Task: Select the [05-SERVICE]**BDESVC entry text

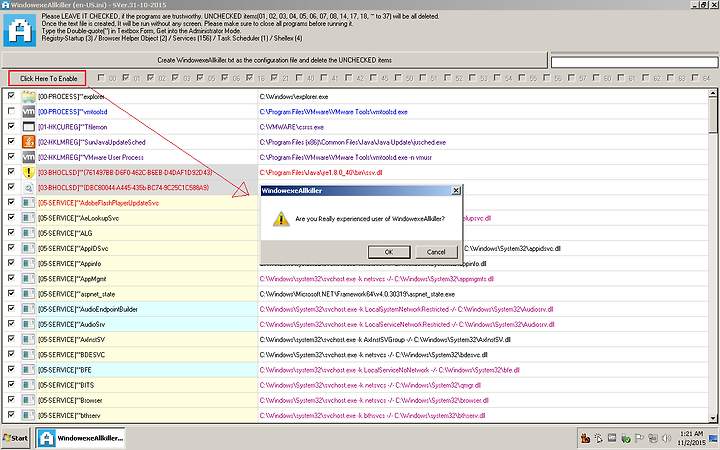Action: click(x=72, y=355)
